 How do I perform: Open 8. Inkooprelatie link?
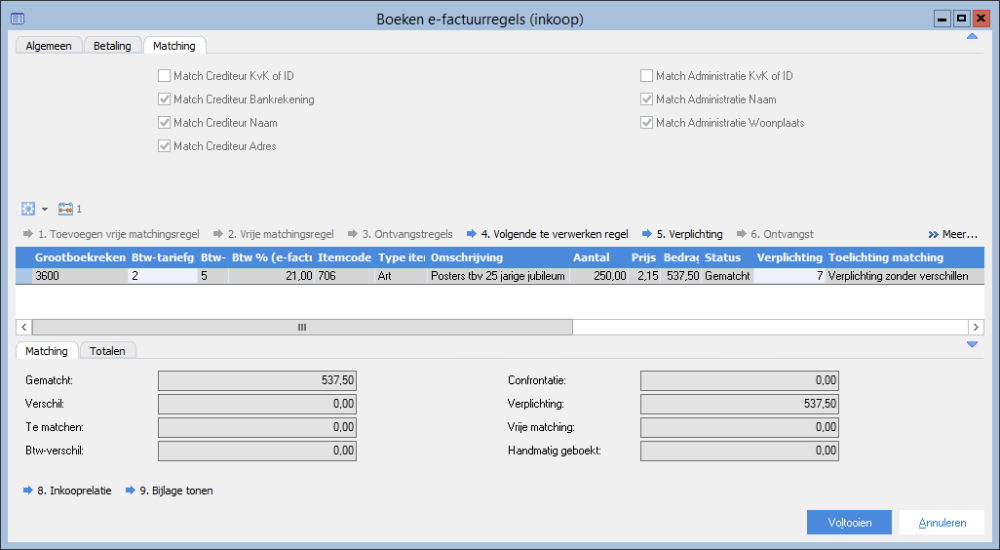67,491
